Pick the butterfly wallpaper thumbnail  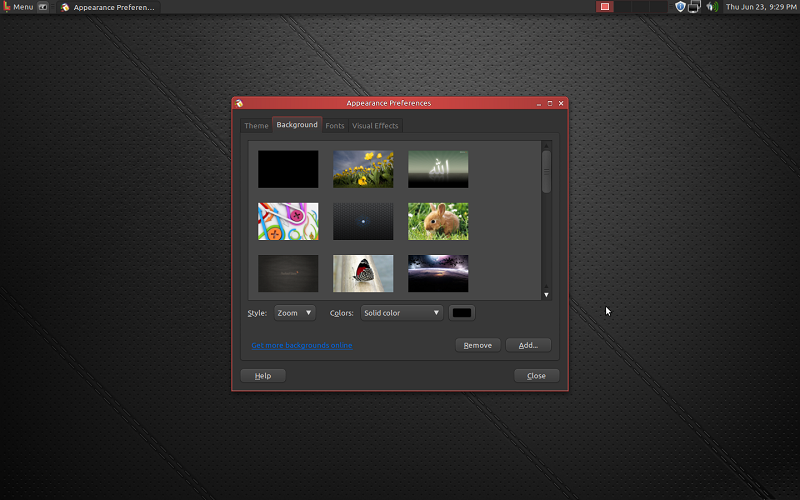[363, 273]
